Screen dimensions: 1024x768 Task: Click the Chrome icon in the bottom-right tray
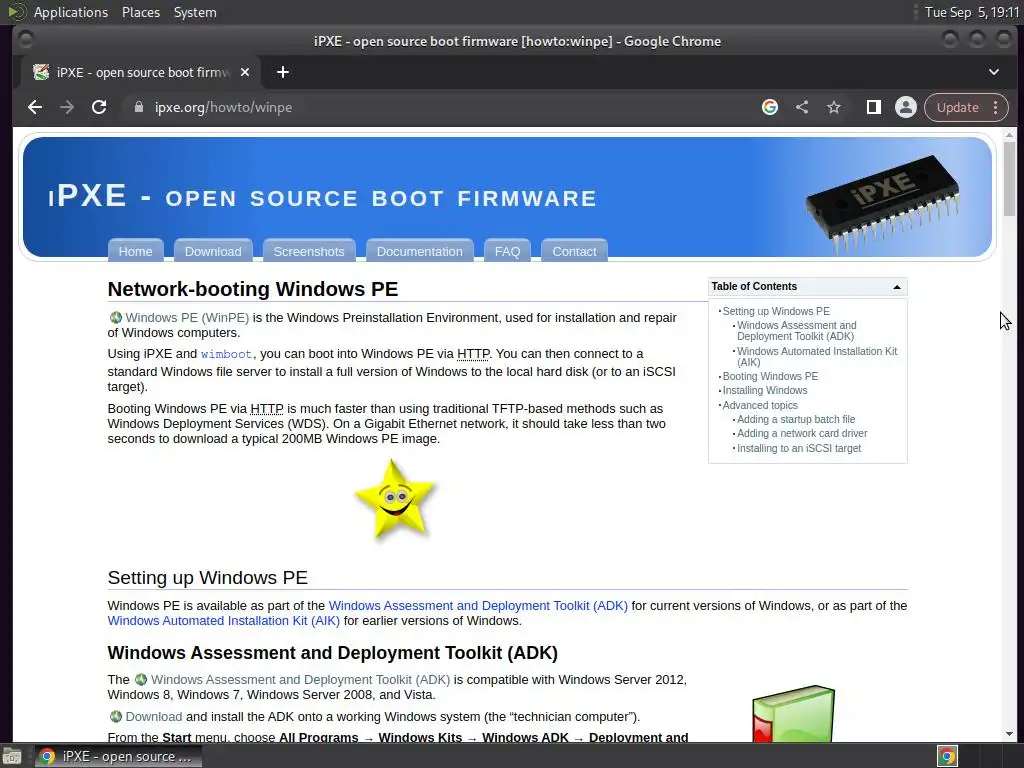pos(947,756)
